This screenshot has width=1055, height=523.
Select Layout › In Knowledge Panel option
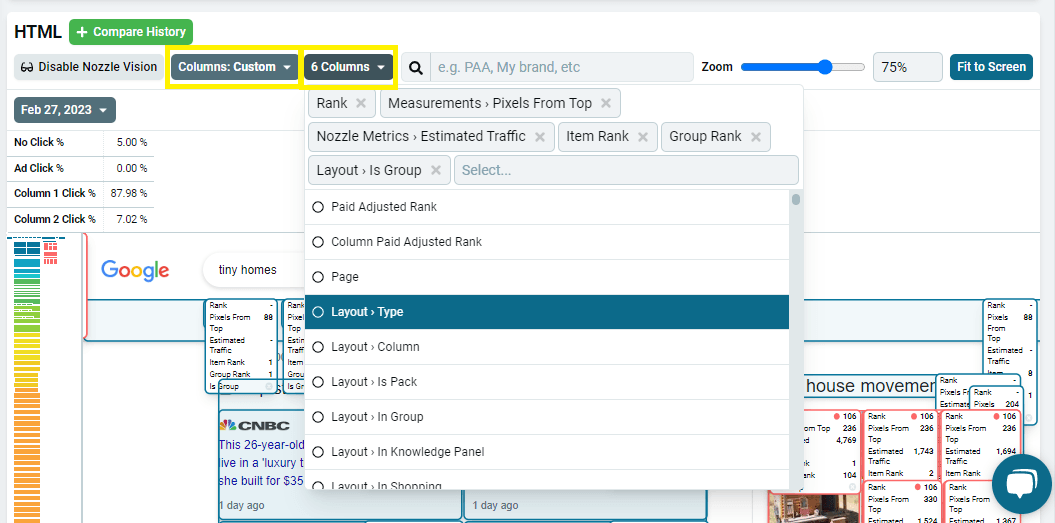547,452
